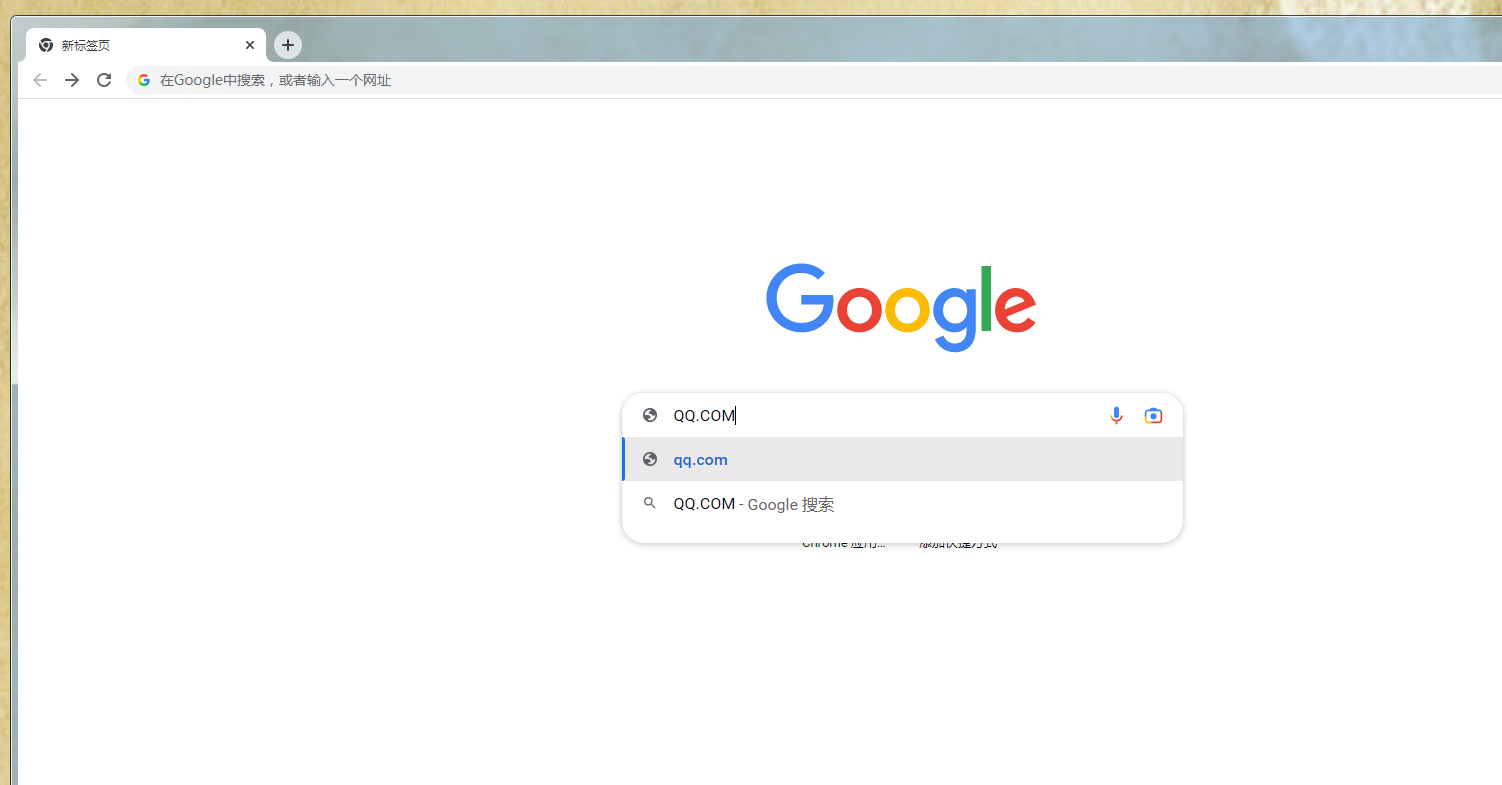Click the 添加快捷方式 shortcut button
The width and height of the screenshot is (1502, 785).
pyautogui.click(x=958, y=544)
